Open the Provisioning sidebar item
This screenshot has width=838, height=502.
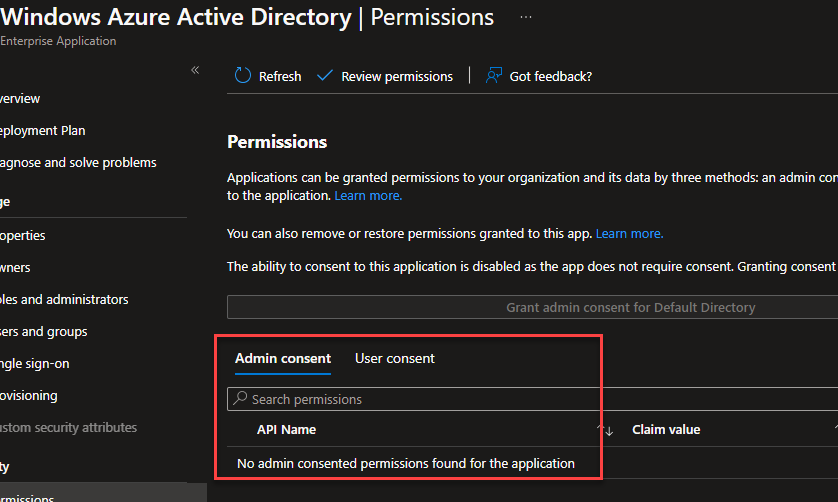pyautogui.click(x=29, y=396)
